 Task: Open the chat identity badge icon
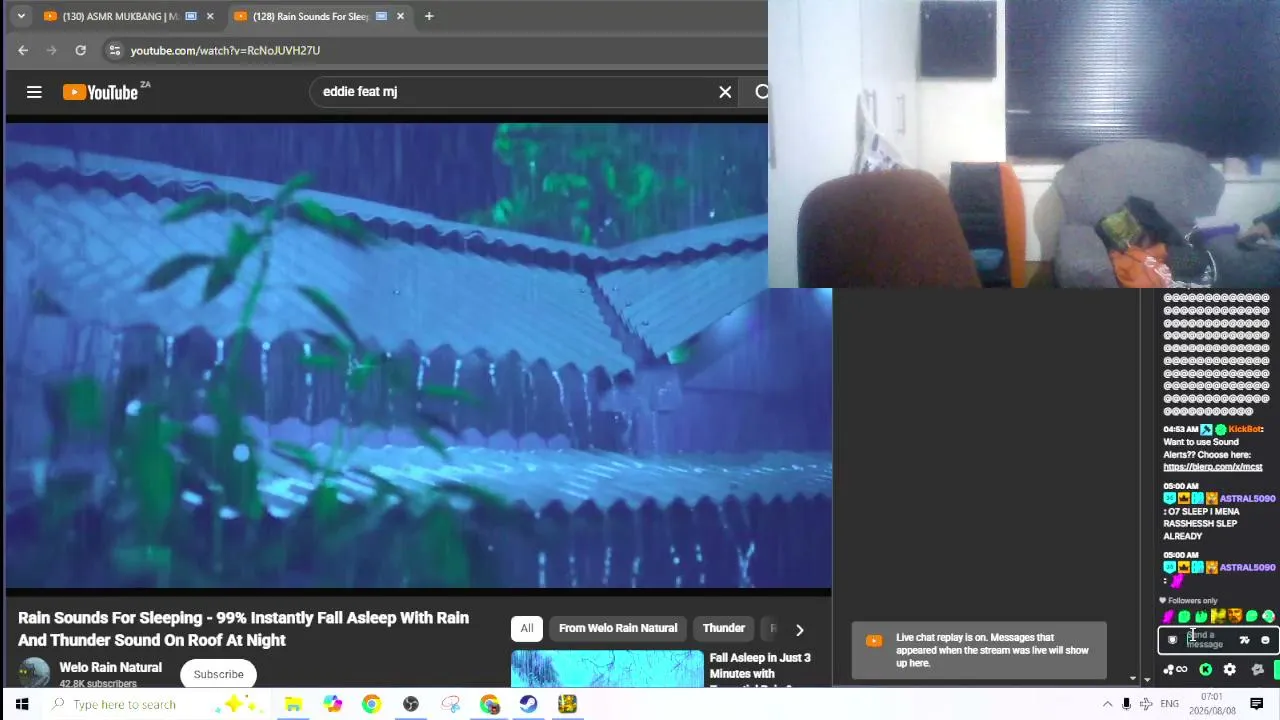click(x=1173, y=640)
